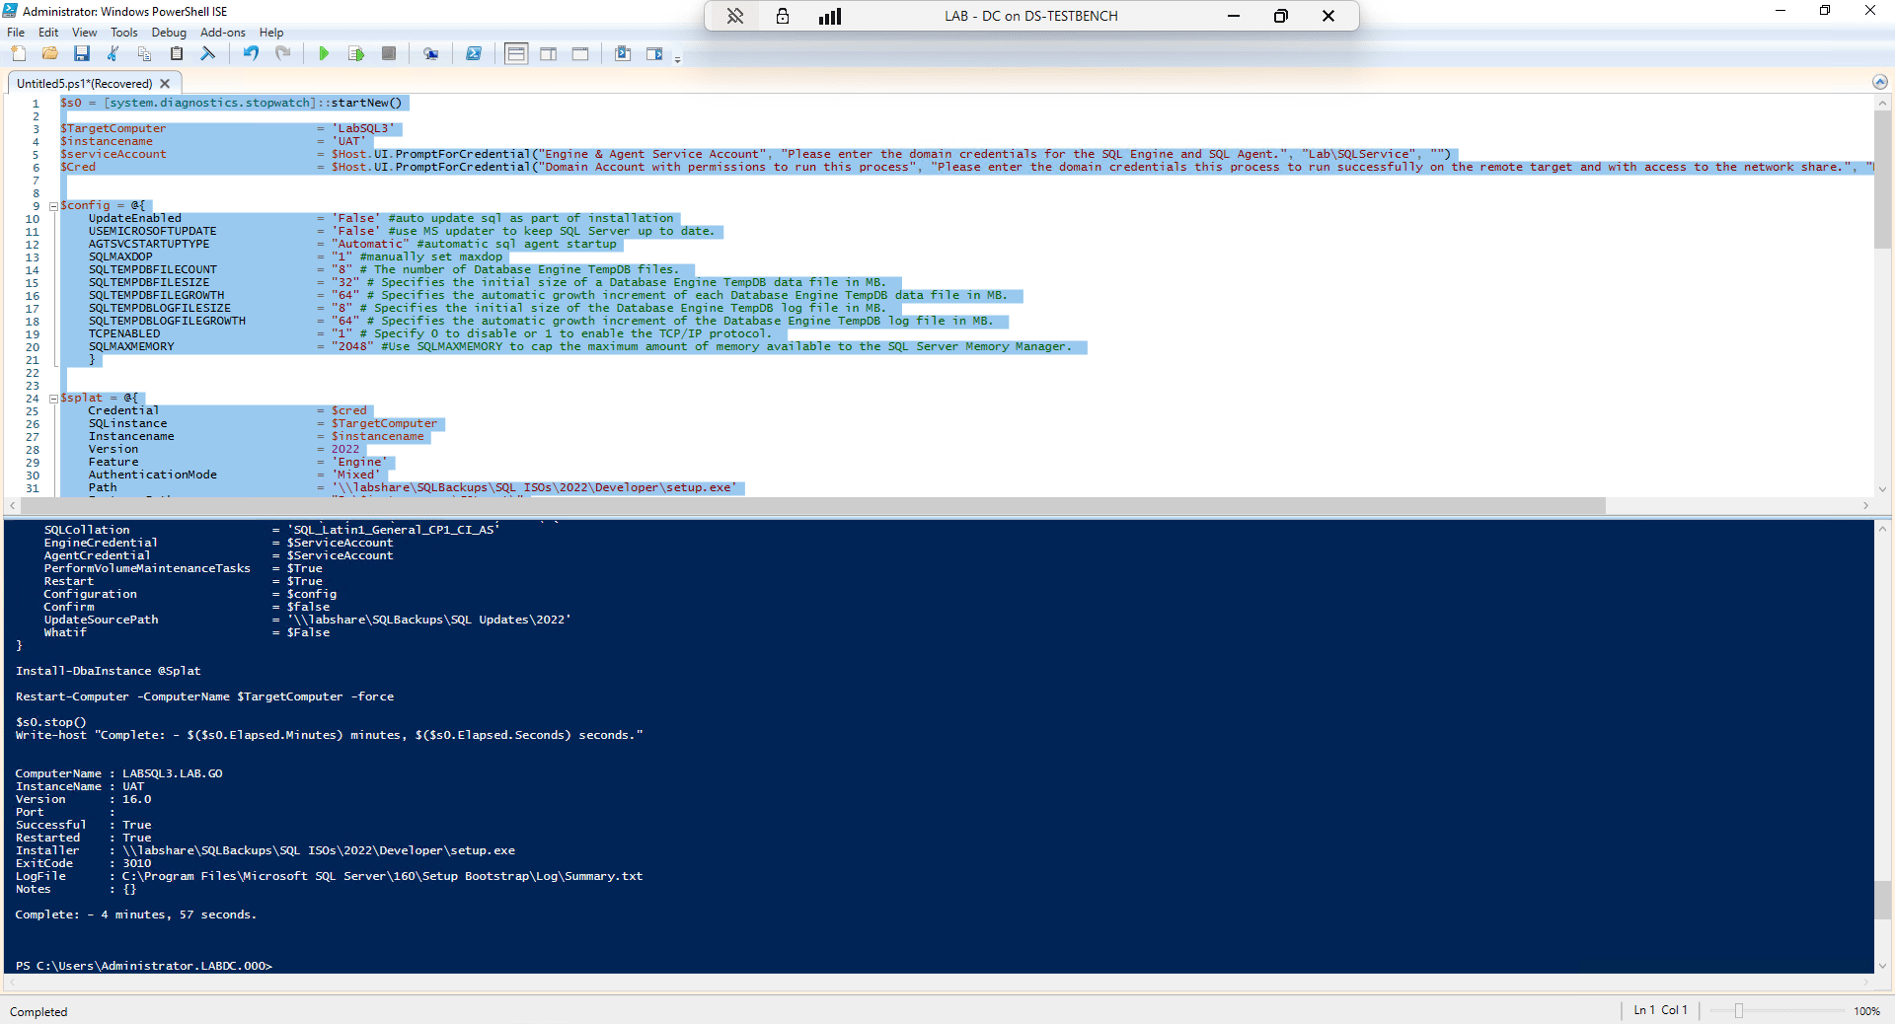1896x1024 pixels.
Task: Click the 'LogFile' output line in console
Action: tap(329, 877)
